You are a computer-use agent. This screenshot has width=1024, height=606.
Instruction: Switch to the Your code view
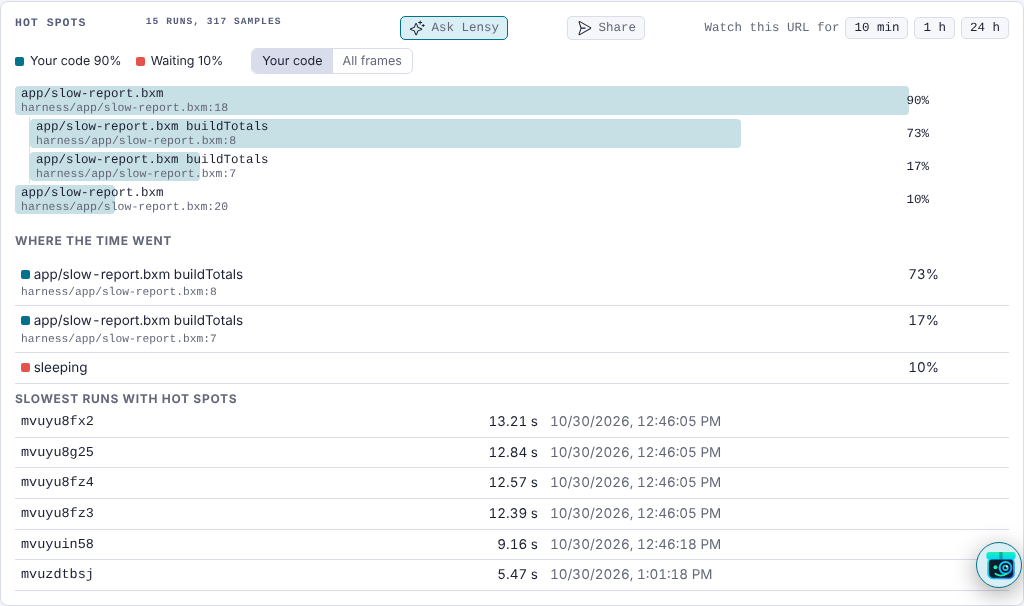(292, 61)
